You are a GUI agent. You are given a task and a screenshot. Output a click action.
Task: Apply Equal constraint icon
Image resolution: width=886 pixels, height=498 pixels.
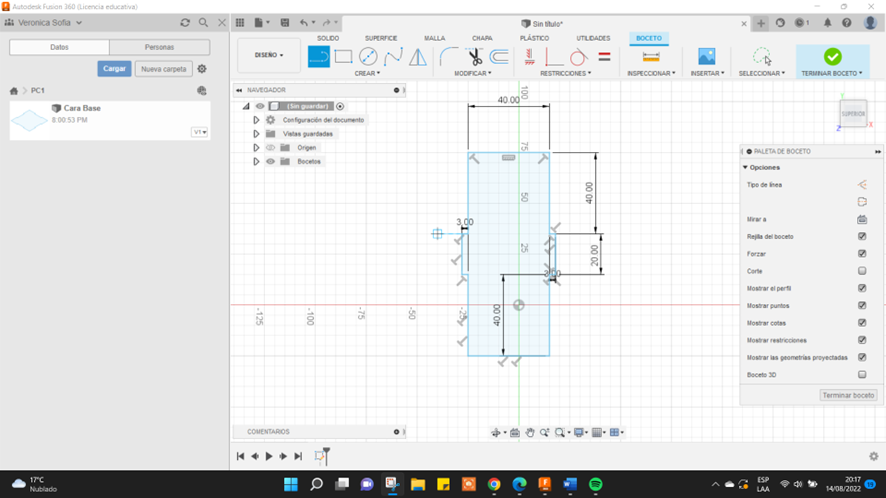[604, 57]
